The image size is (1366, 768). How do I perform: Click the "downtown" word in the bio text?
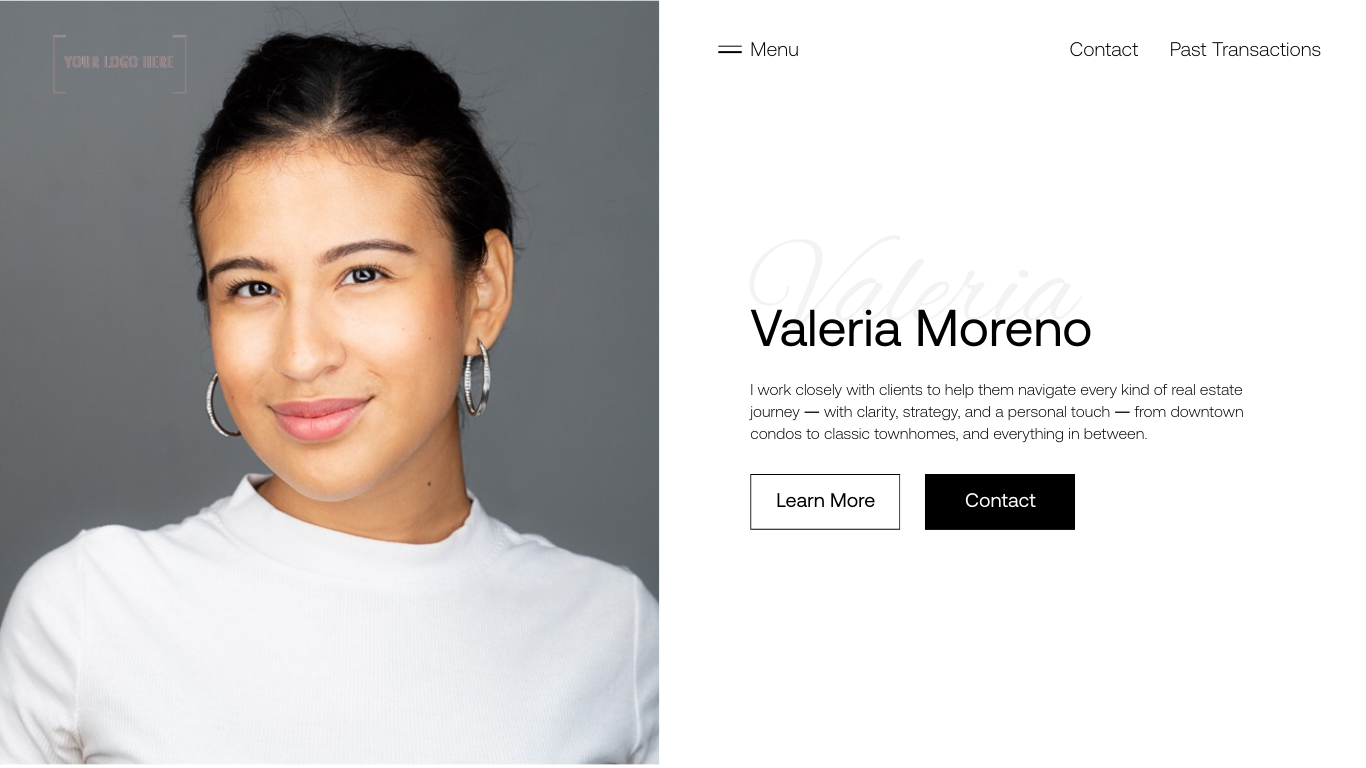(x=1207, y=412)
